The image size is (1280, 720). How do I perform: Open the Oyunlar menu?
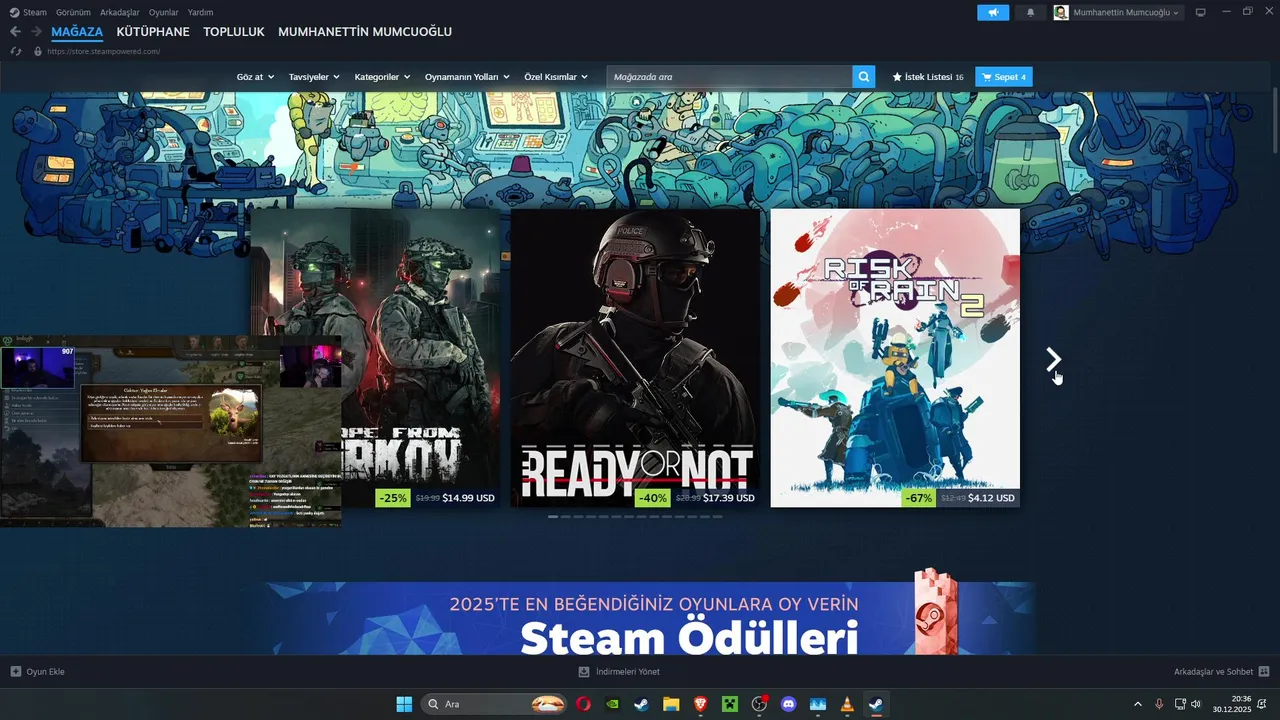[x=164, y=12]
